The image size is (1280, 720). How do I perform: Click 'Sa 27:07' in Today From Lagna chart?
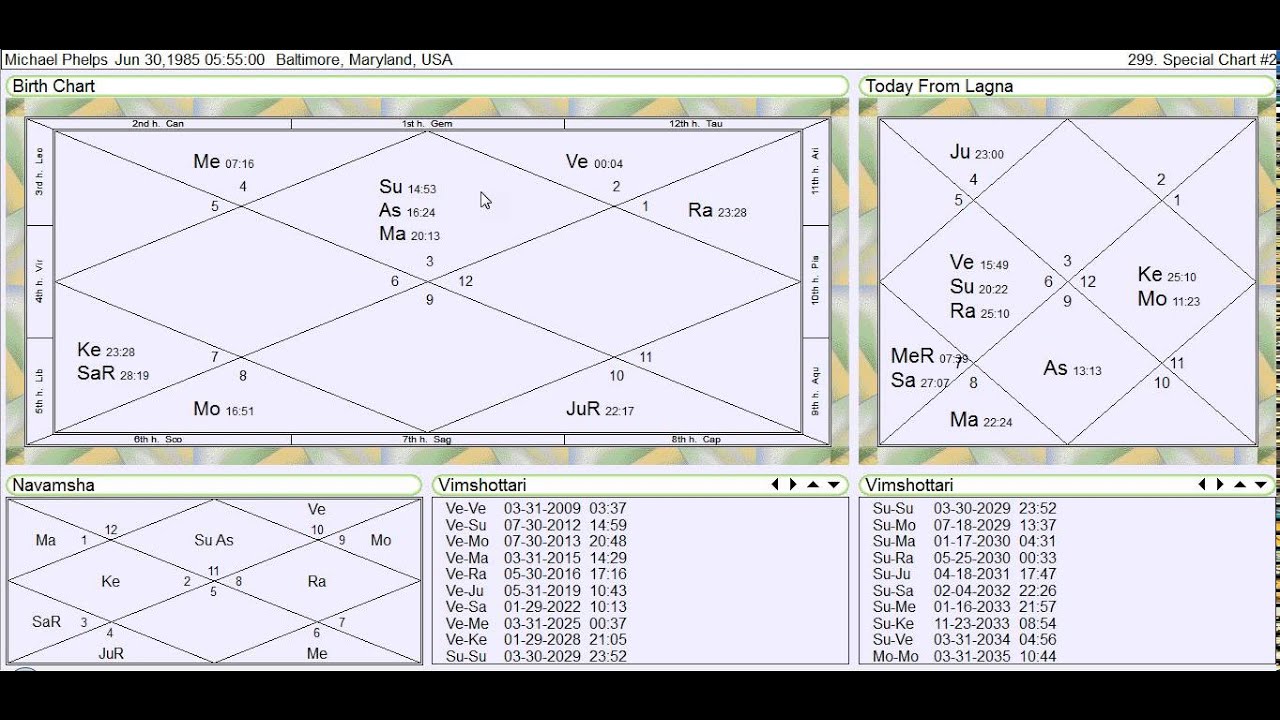click(x=919, y=381)
